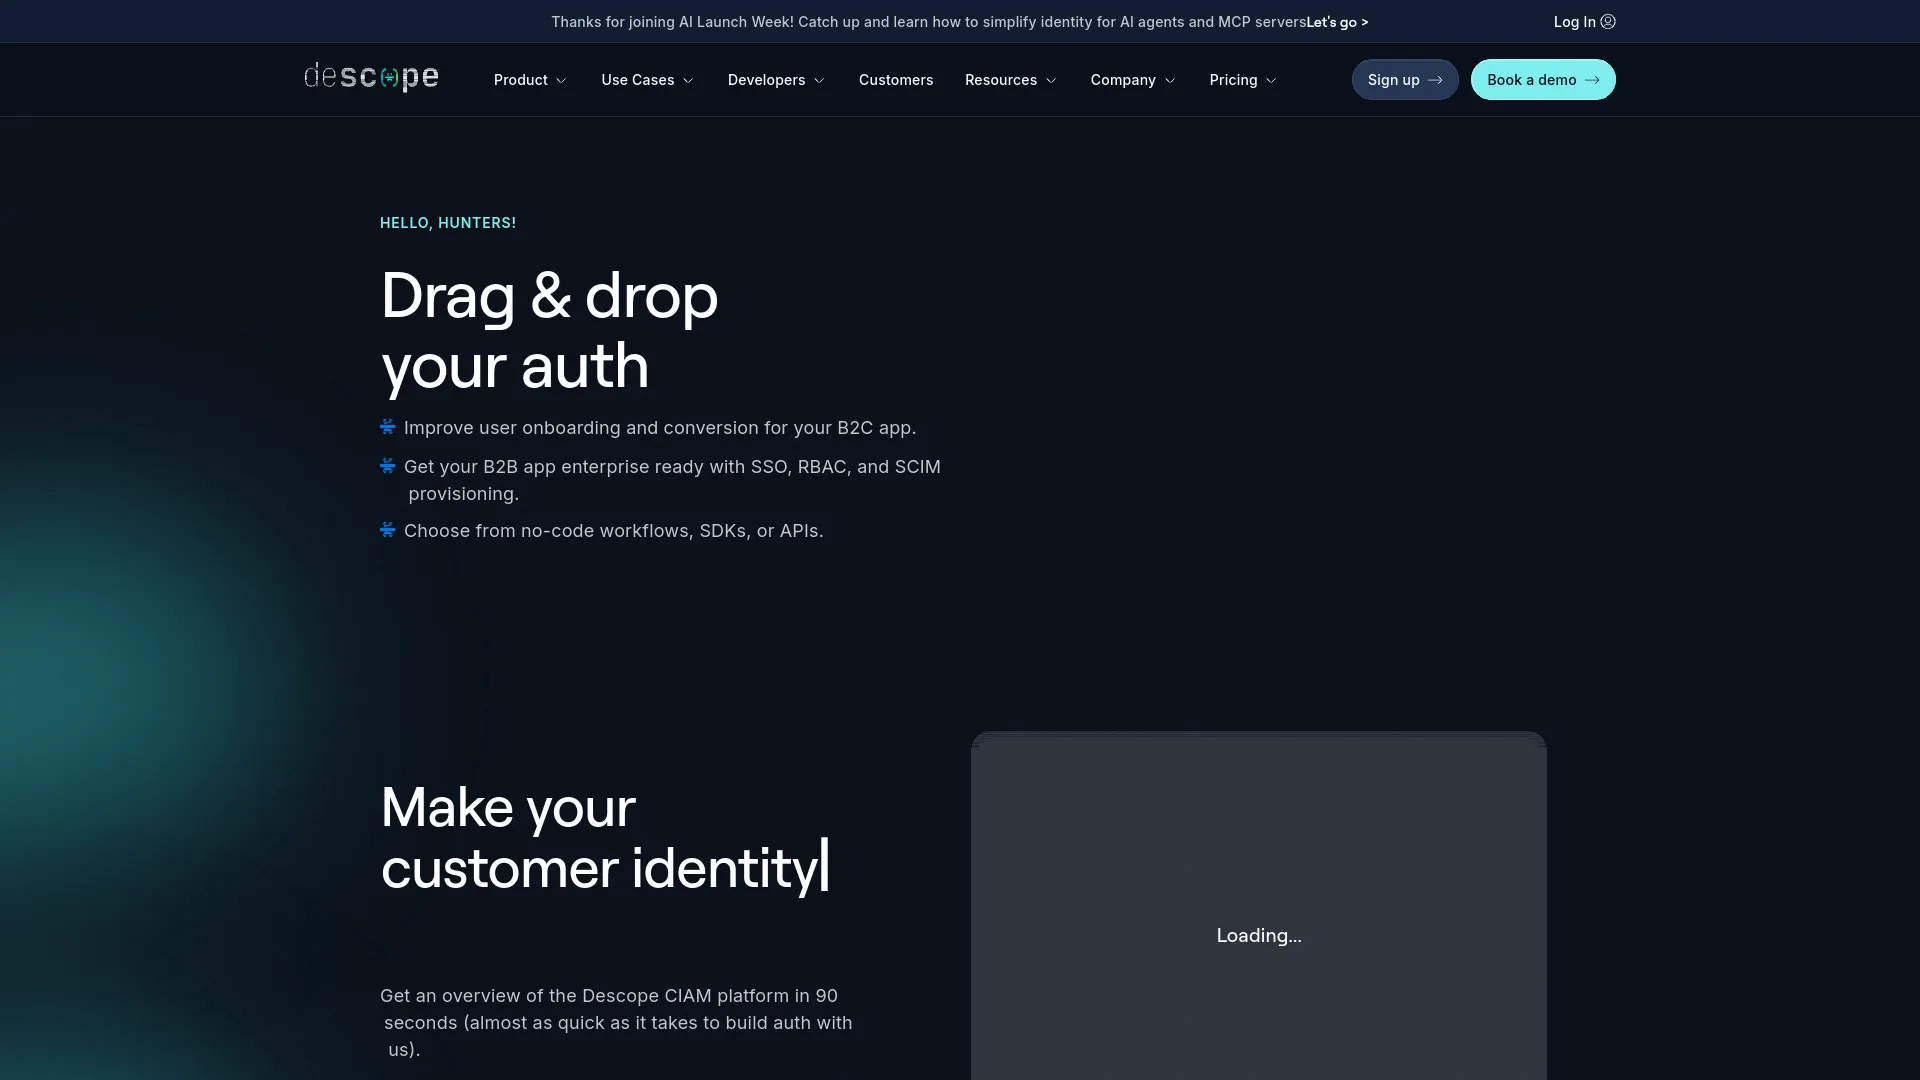Expand the Pricing chevron

tap(1271, 80)
